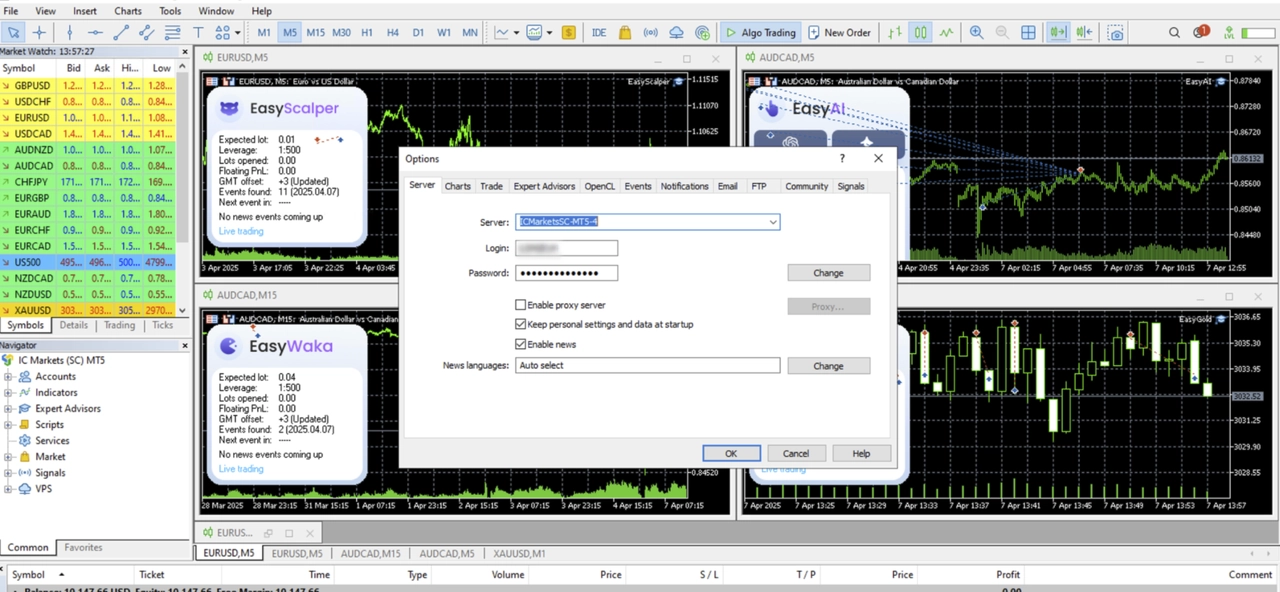
Task: Click the trendline drawing tool
Action: 121,33
